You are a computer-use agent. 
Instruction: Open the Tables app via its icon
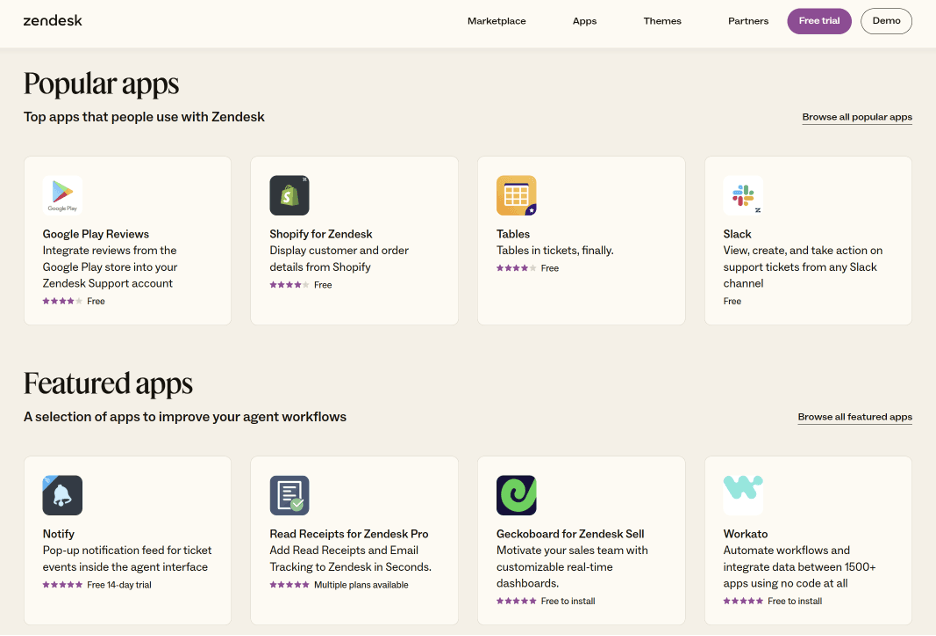[x=516, y=195]
